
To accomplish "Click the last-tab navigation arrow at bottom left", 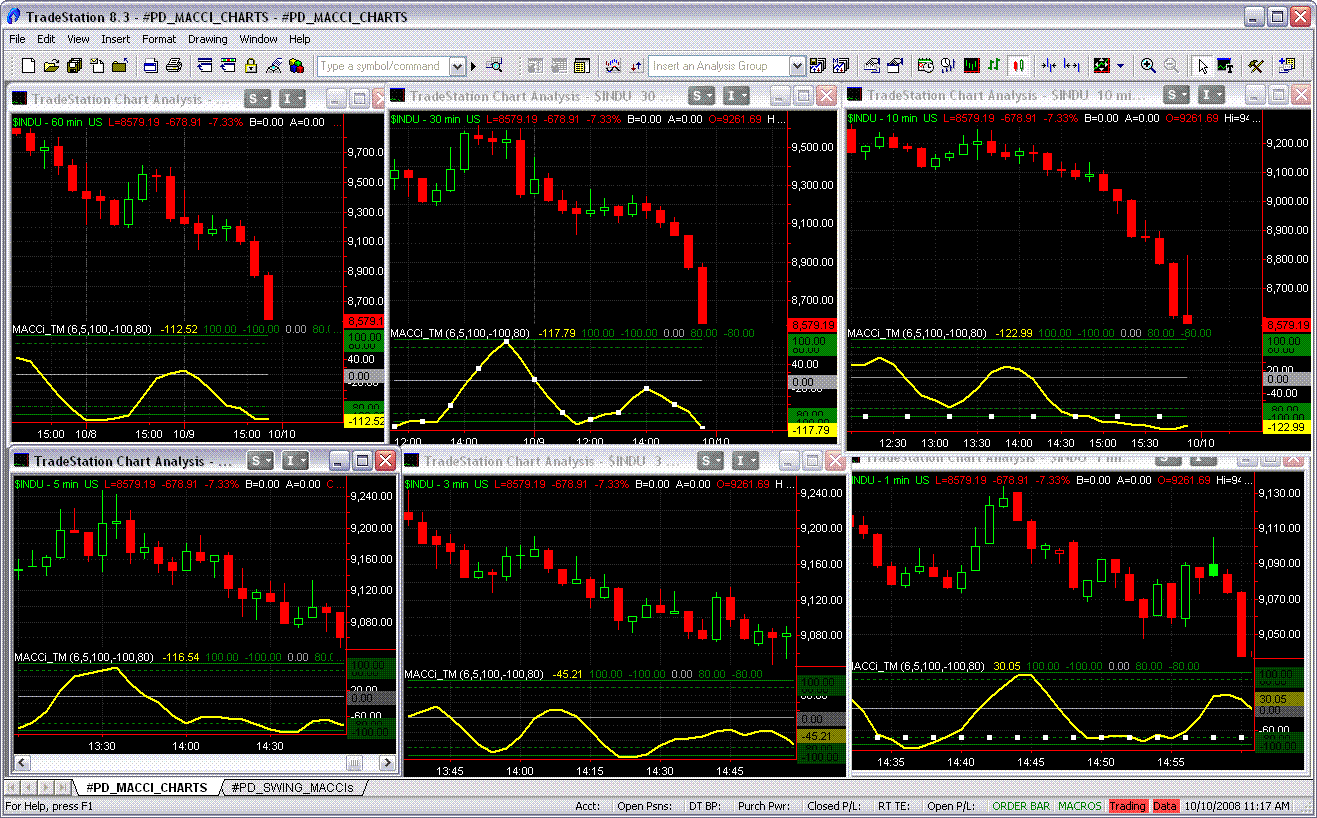I will [63, 787].
